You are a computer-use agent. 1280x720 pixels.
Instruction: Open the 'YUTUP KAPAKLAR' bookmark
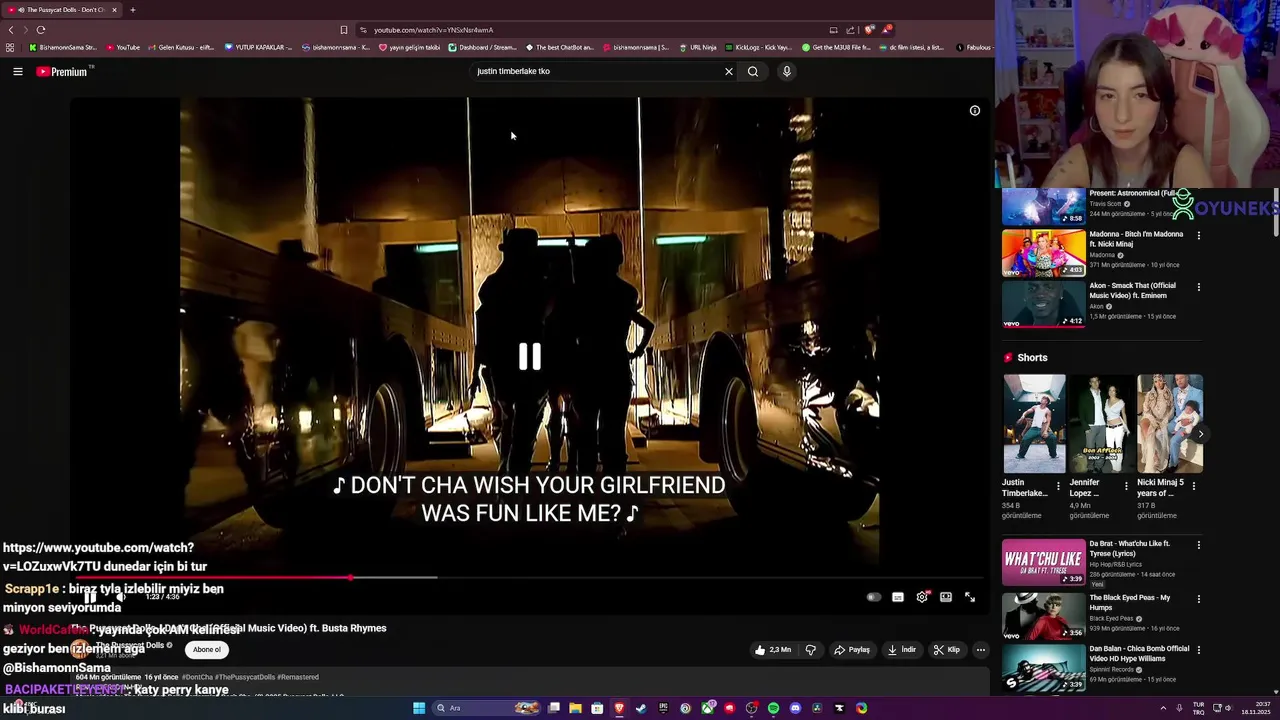click(x=258, y=47)
